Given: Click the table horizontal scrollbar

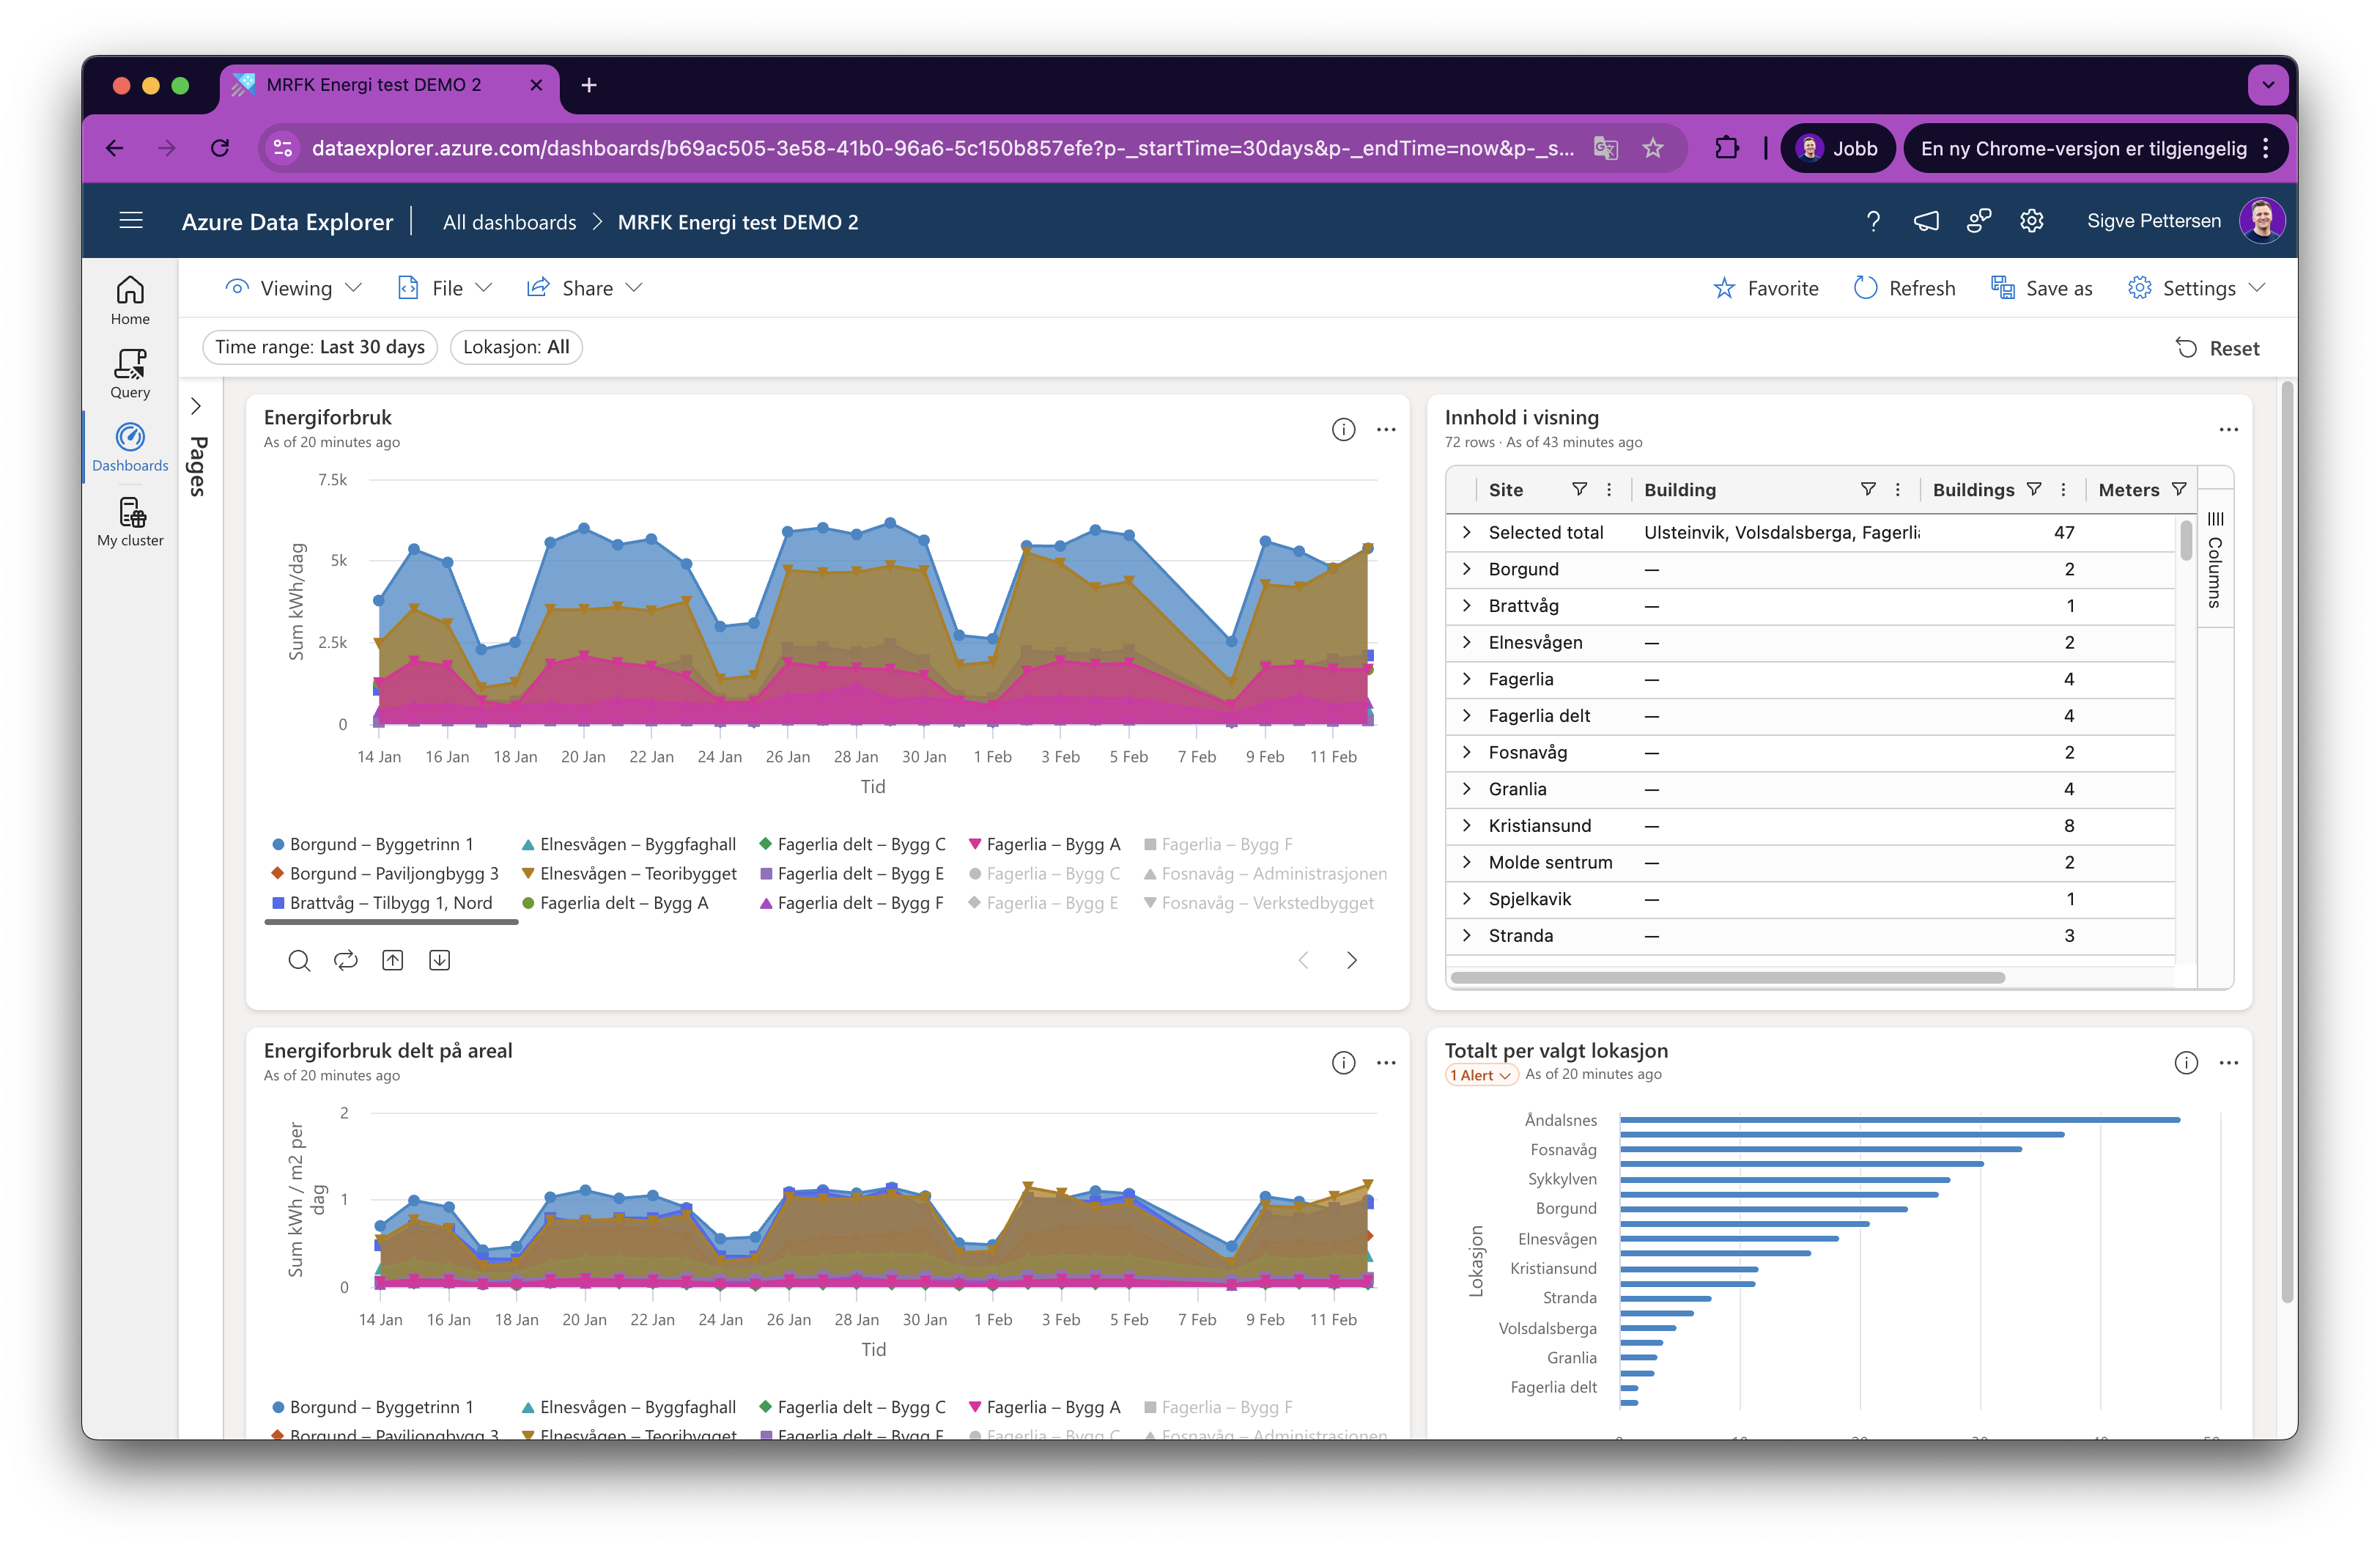Looking at the screenshot, I should point(1727,977).
